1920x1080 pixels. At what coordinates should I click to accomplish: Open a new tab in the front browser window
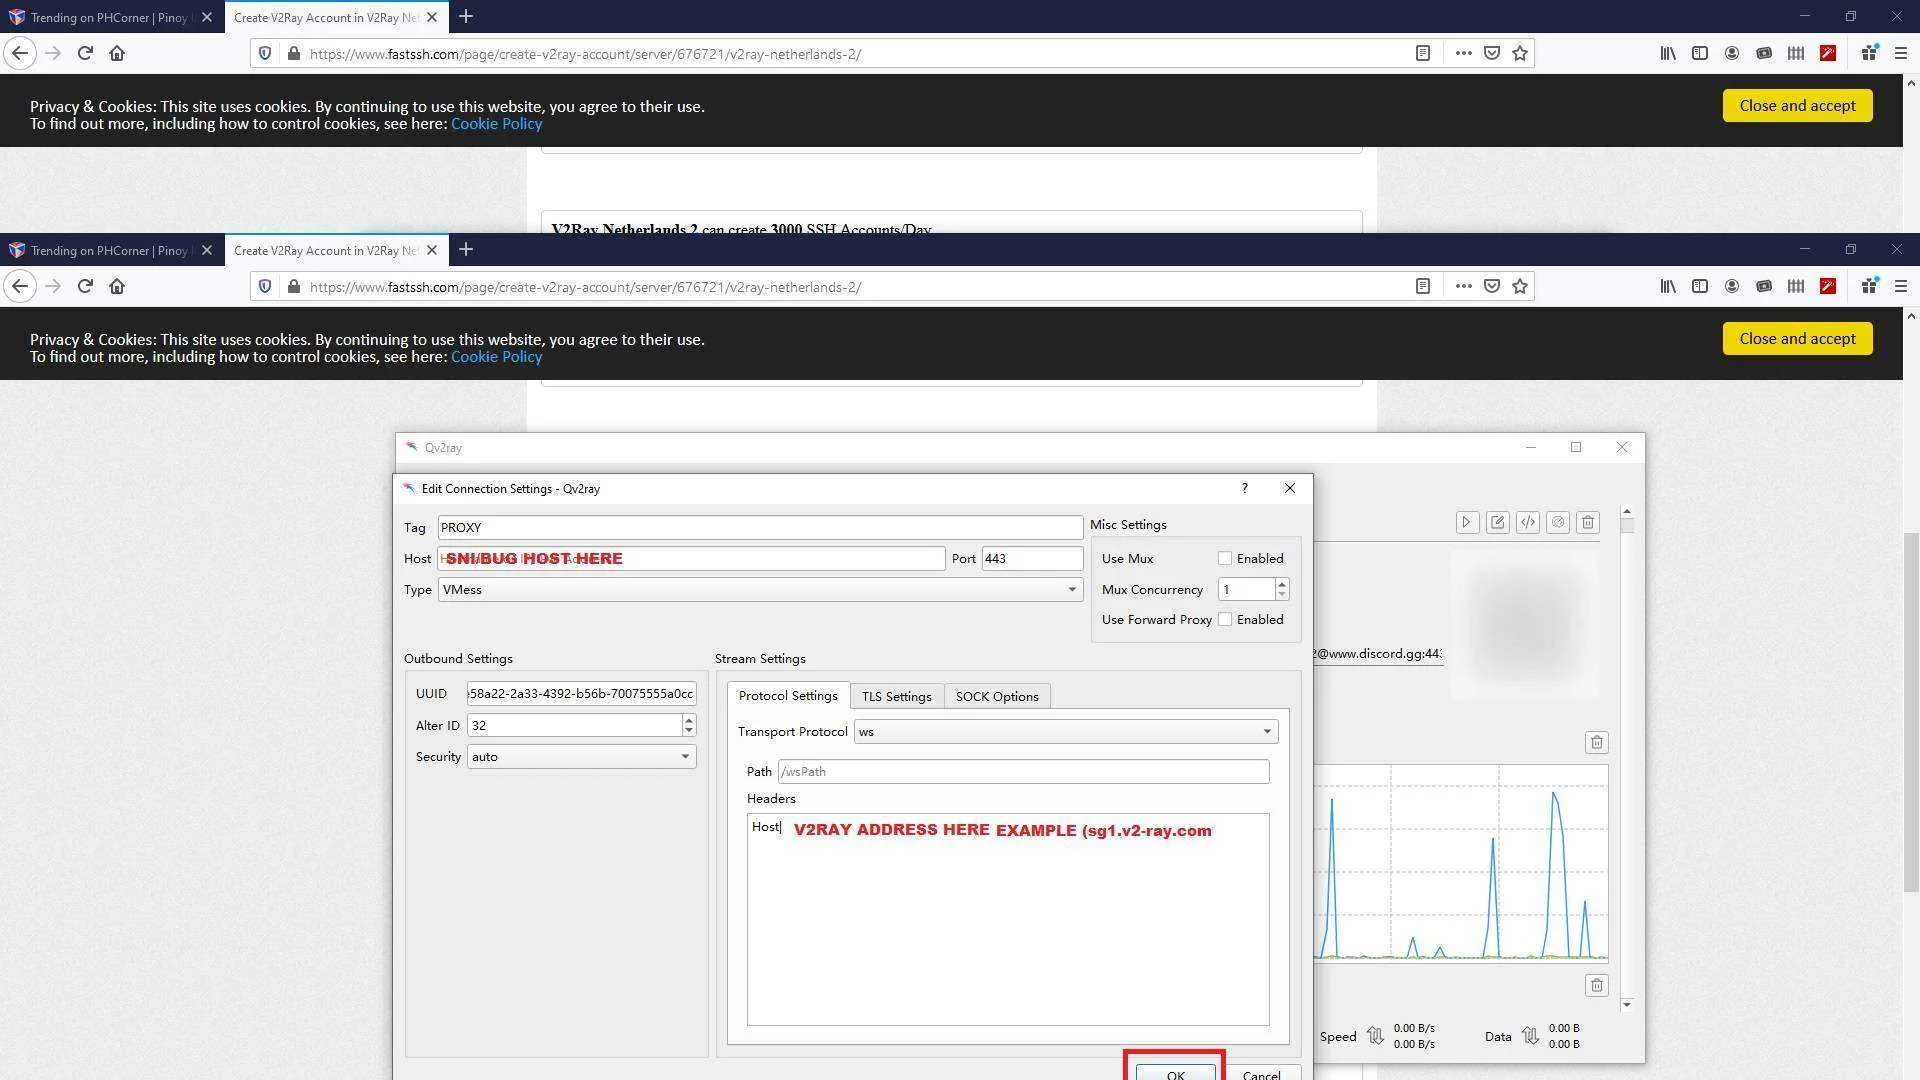point(466,250)
